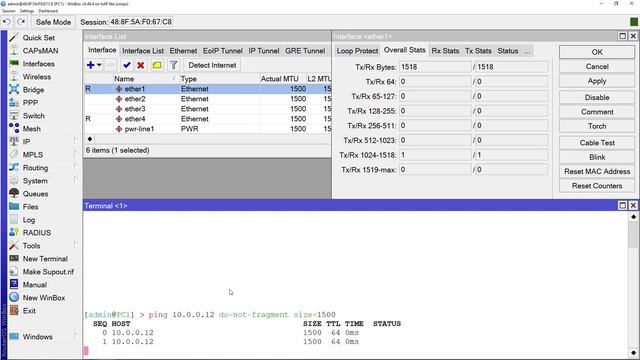Open Quick Set from sidebar
Screen dimensions: 640x360
[x=38, y=38]
